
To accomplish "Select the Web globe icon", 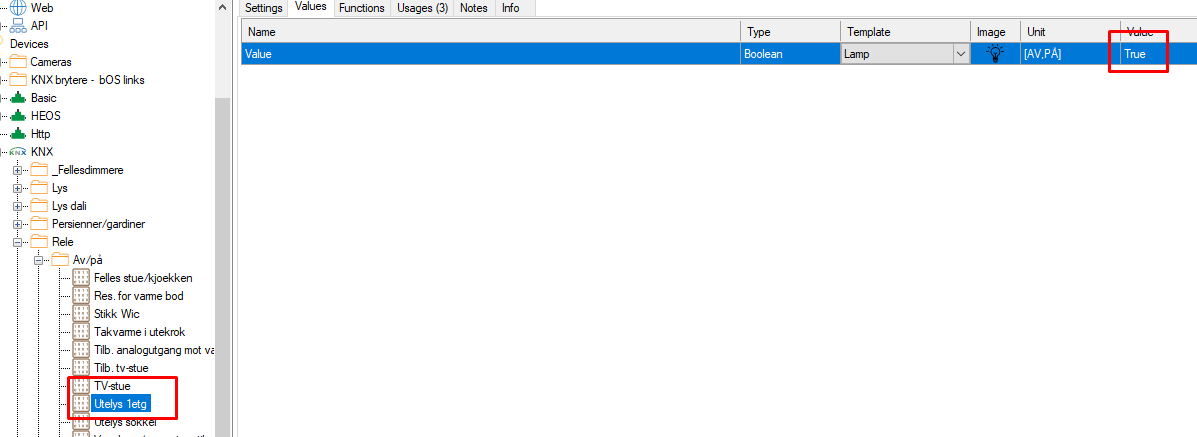I will point(18,7).
